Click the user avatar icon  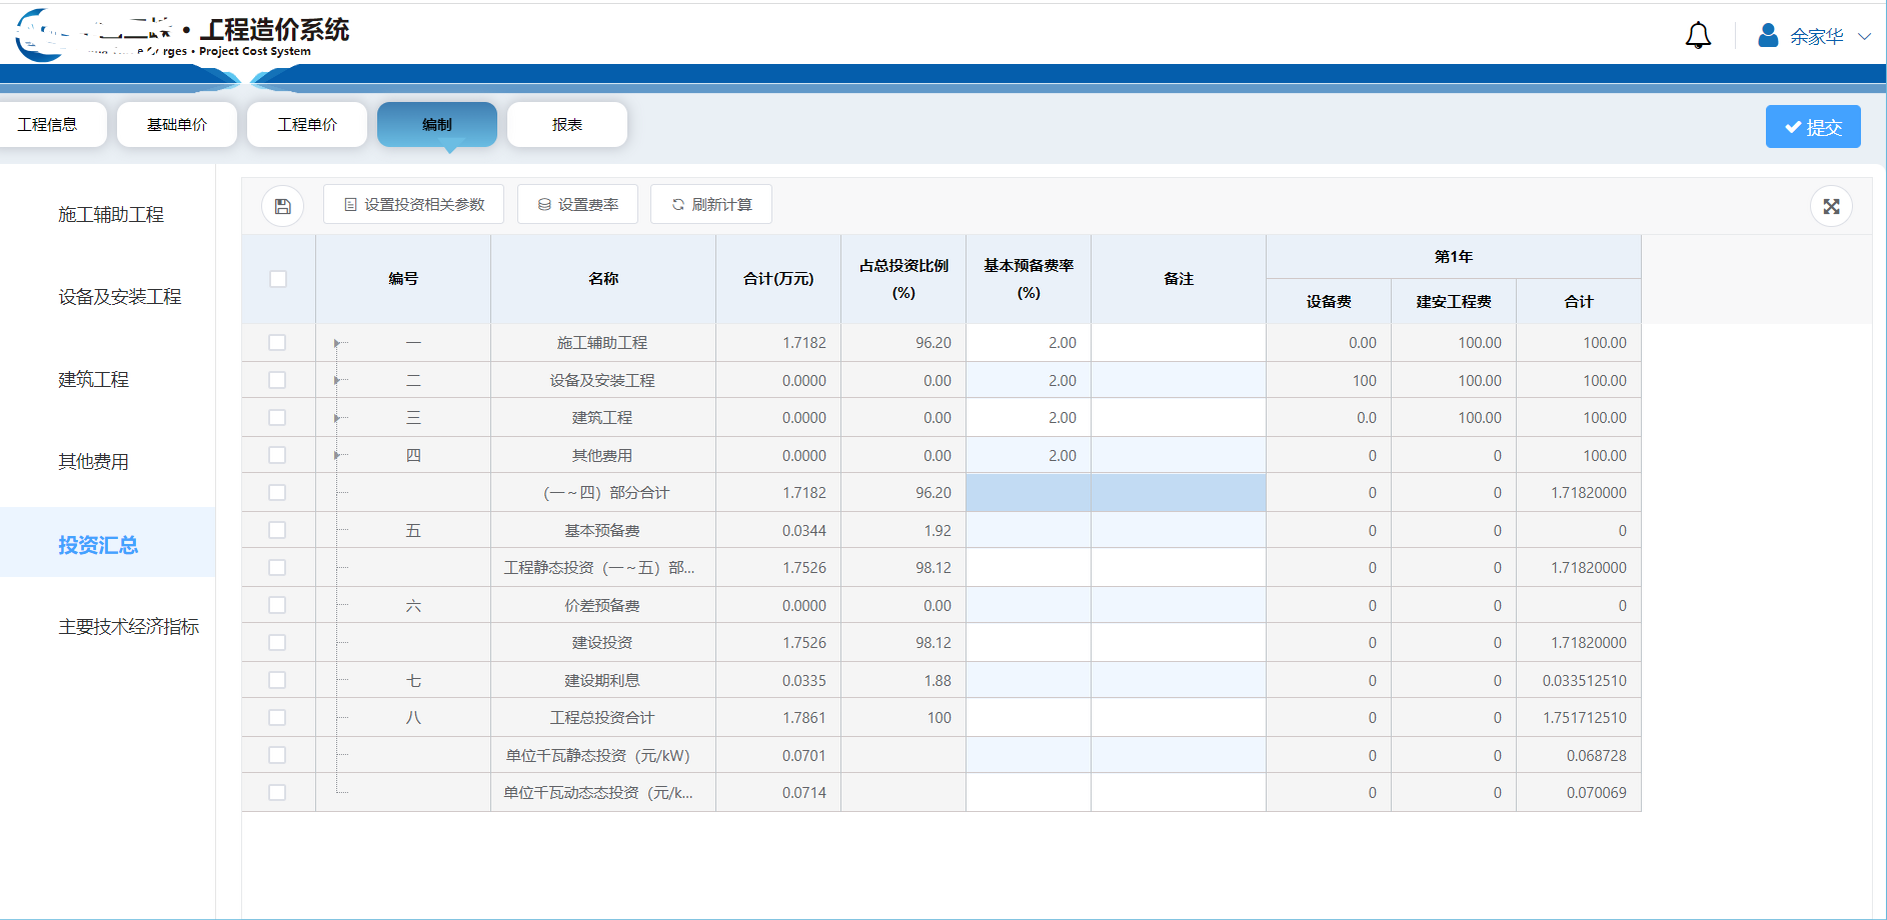click(x=1768, y=36)
